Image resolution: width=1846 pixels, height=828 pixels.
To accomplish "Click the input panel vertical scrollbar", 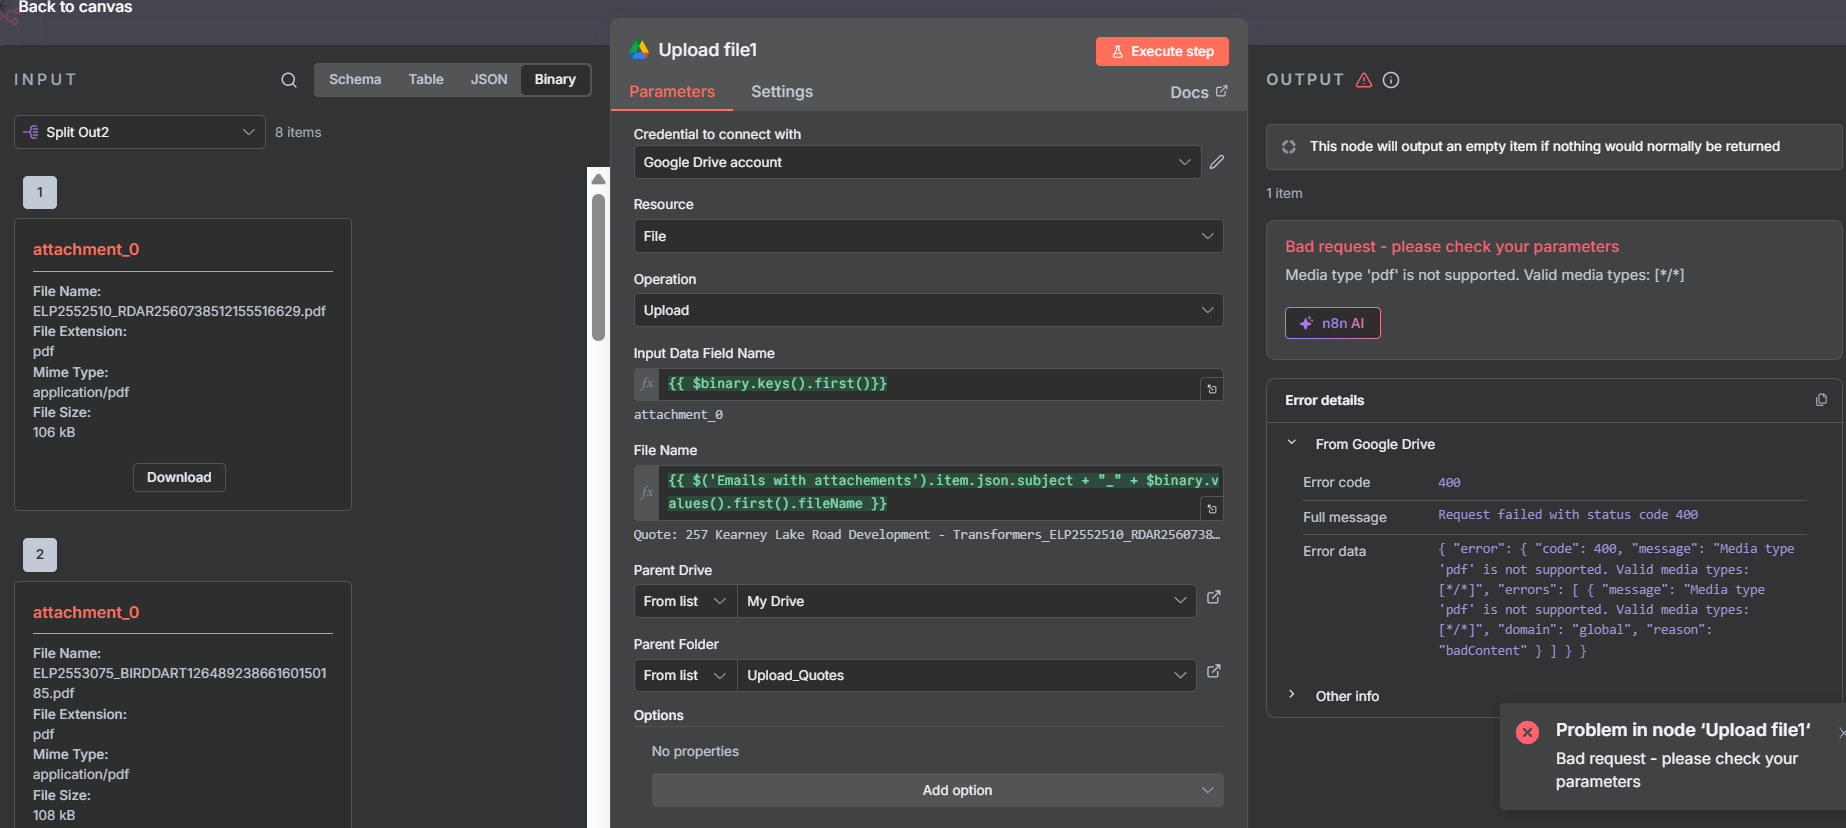I will (598, 267).
